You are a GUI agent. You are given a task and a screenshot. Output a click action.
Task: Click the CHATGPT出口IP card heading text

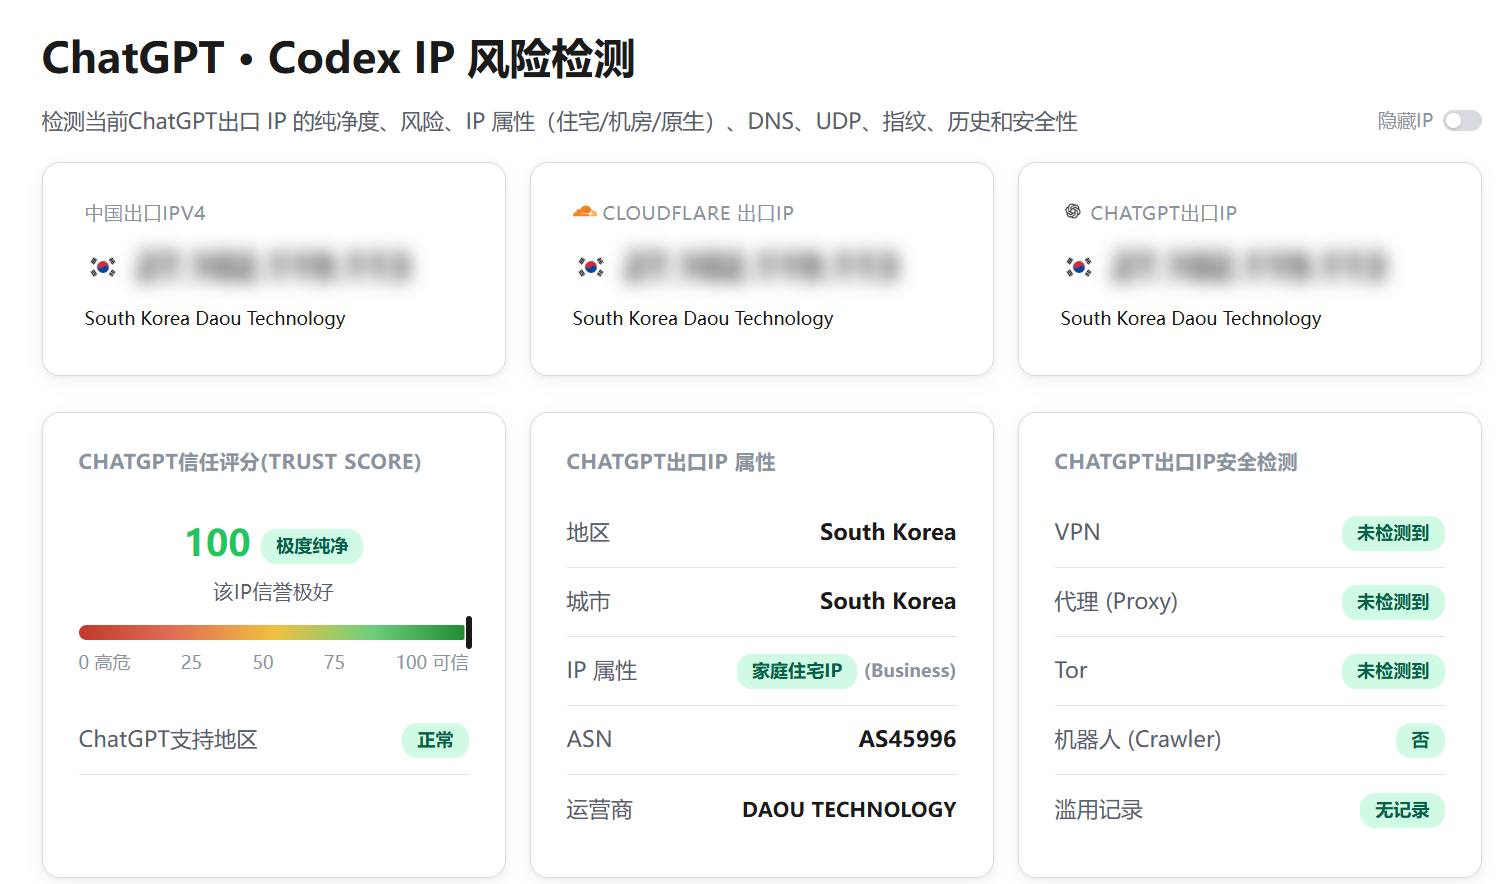[1163, 213]
